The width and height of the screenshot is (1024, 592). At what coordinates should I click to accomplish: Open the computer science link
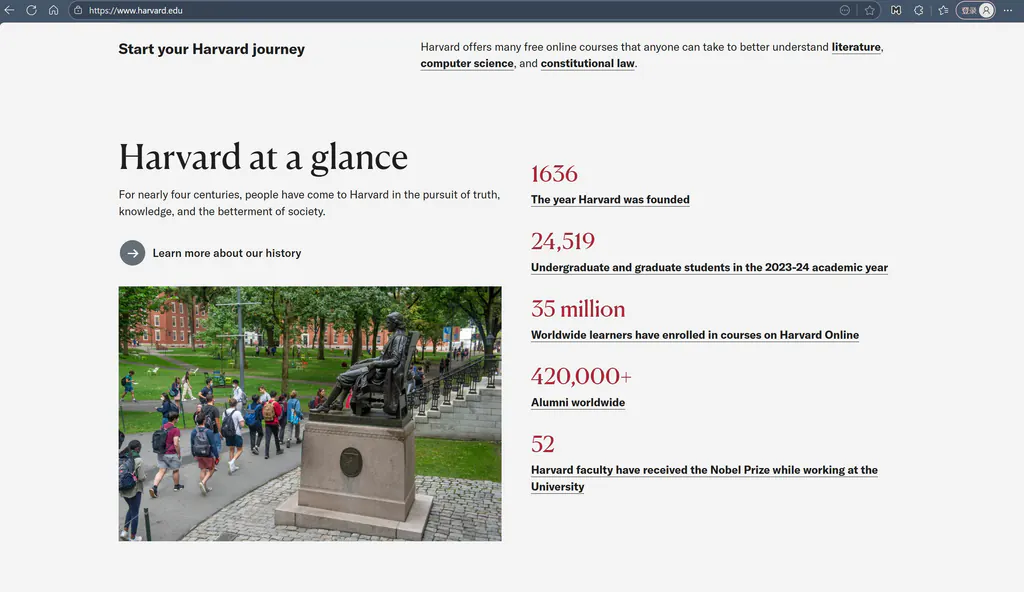point(467,63)
